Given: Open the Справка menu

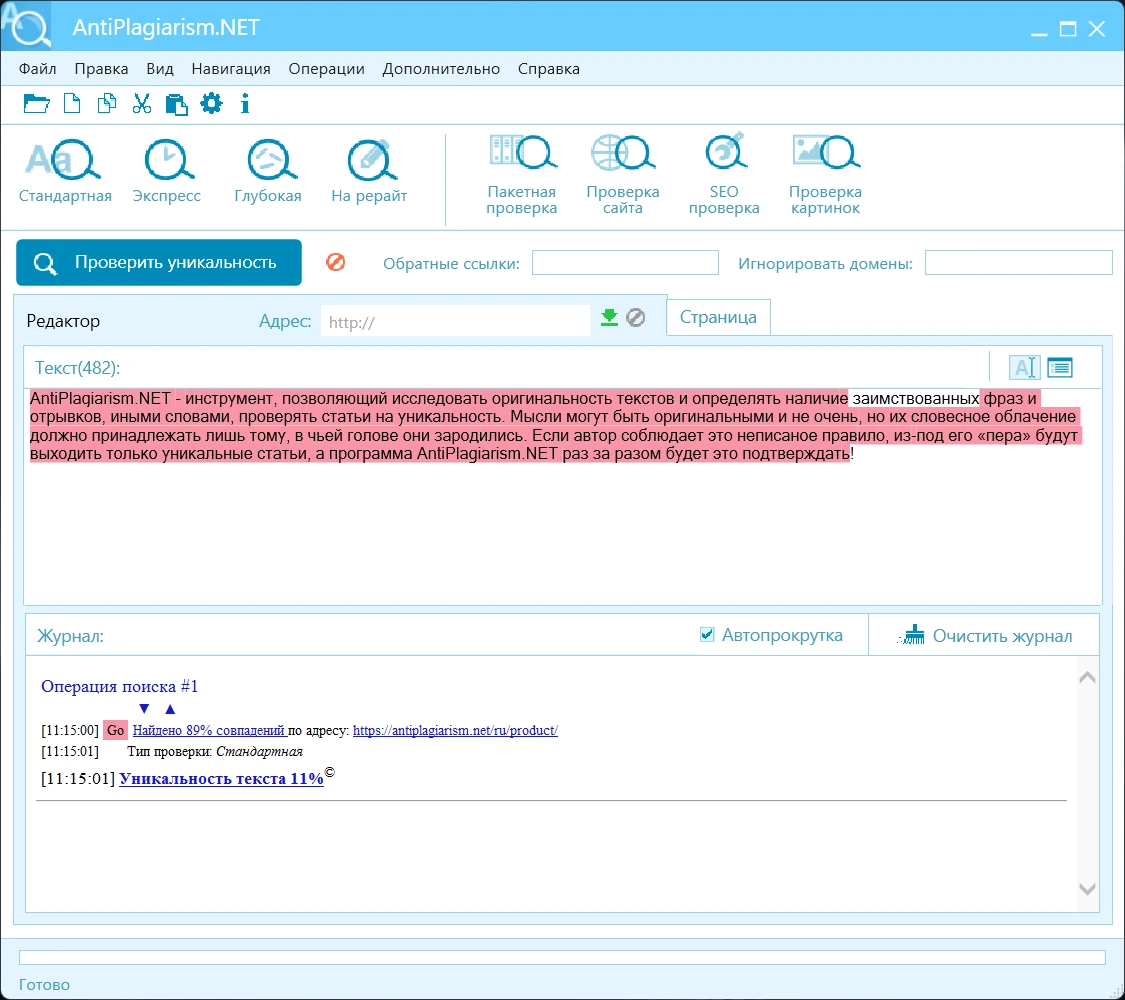Looking at the screenshot, I should [549, 69].
